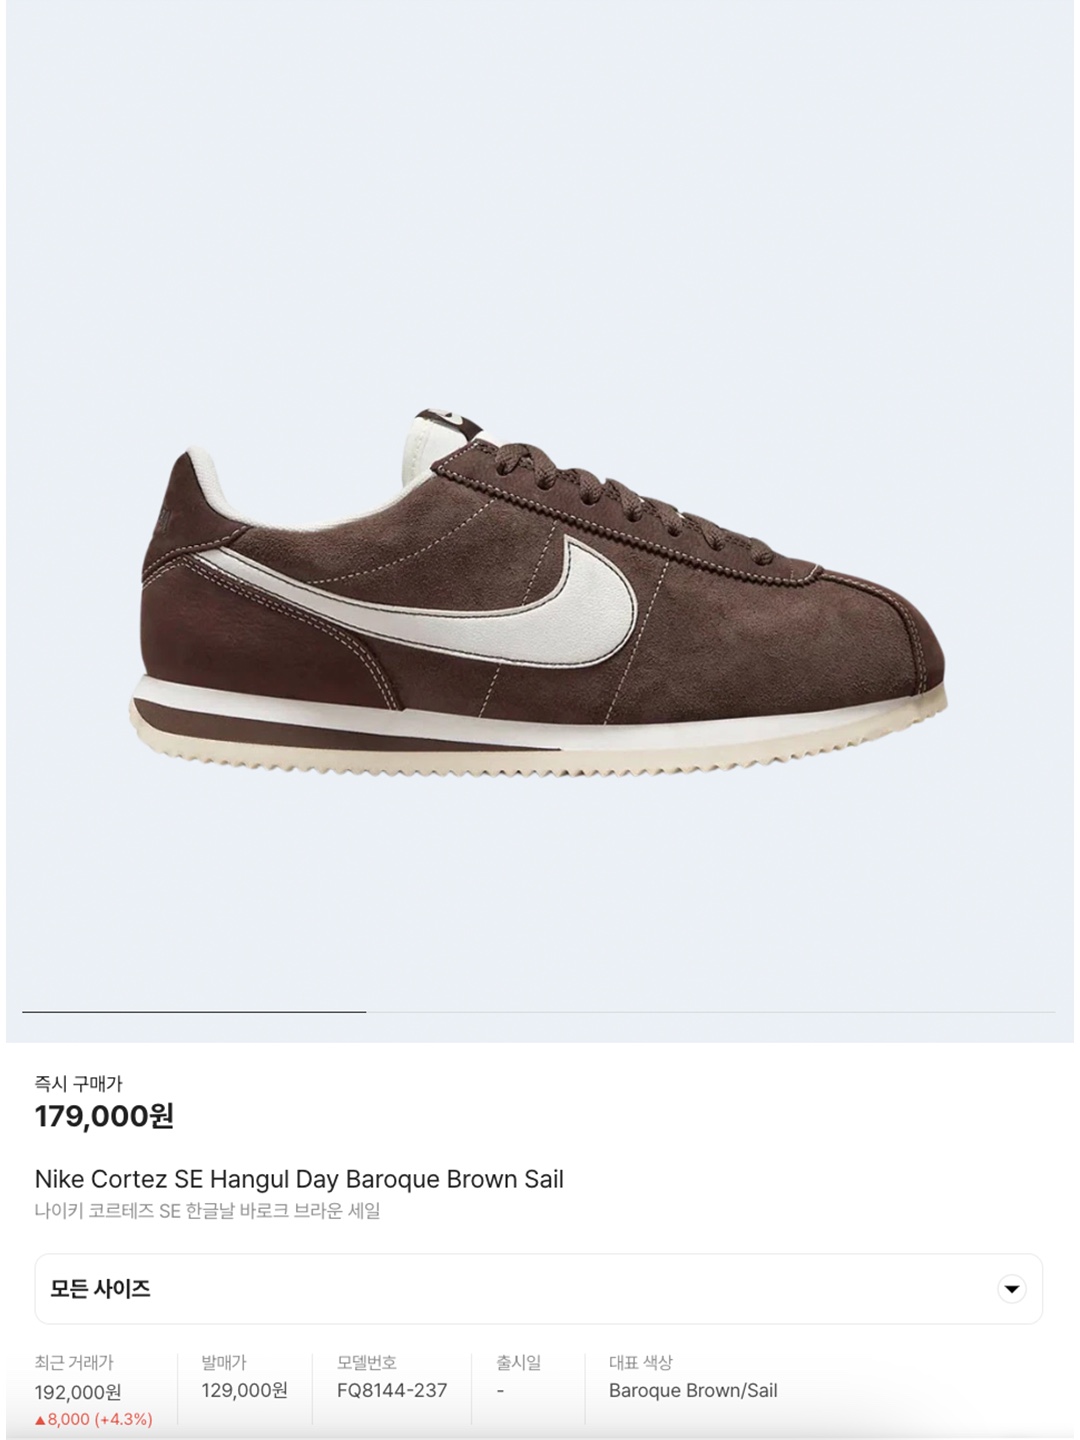This screenshot has width=1080, height=1440.
Task: Click the model number FQ8144-237
Action: coord(392,1390)
